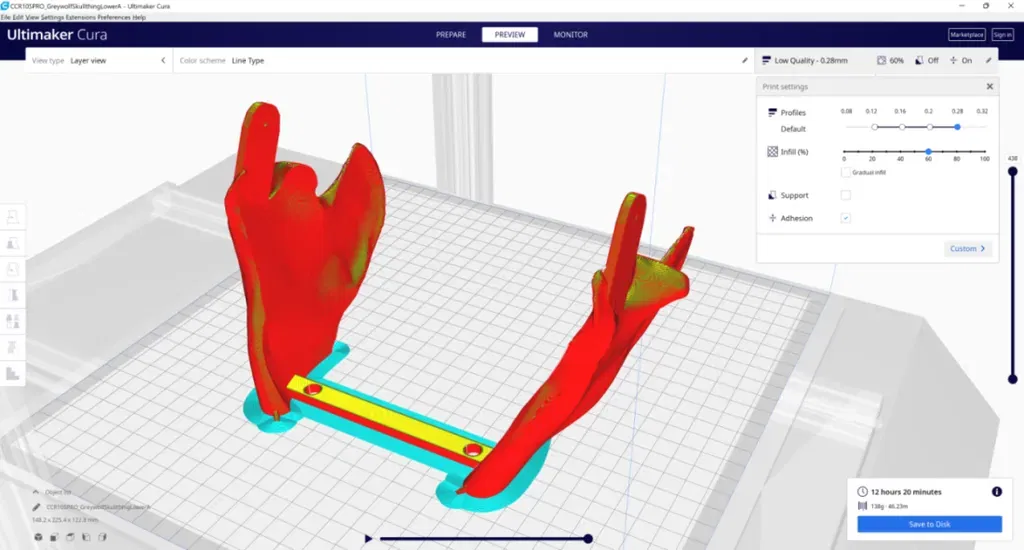The image size is (1024, 550).
Task: Click the 12 hours 20 minutes estimate
Action: point(906,492)
